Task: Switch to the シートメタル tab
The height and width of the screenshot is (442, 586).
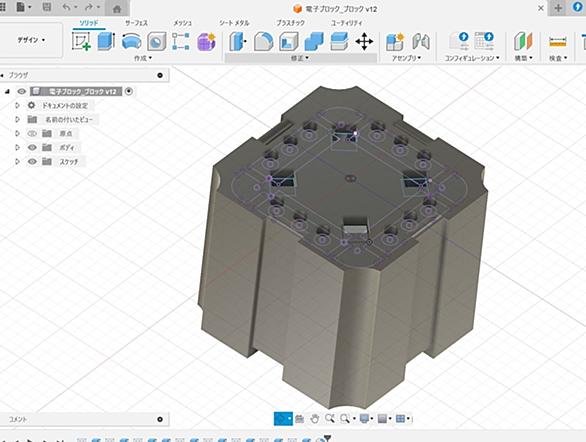Action: [x=234, y=23]
